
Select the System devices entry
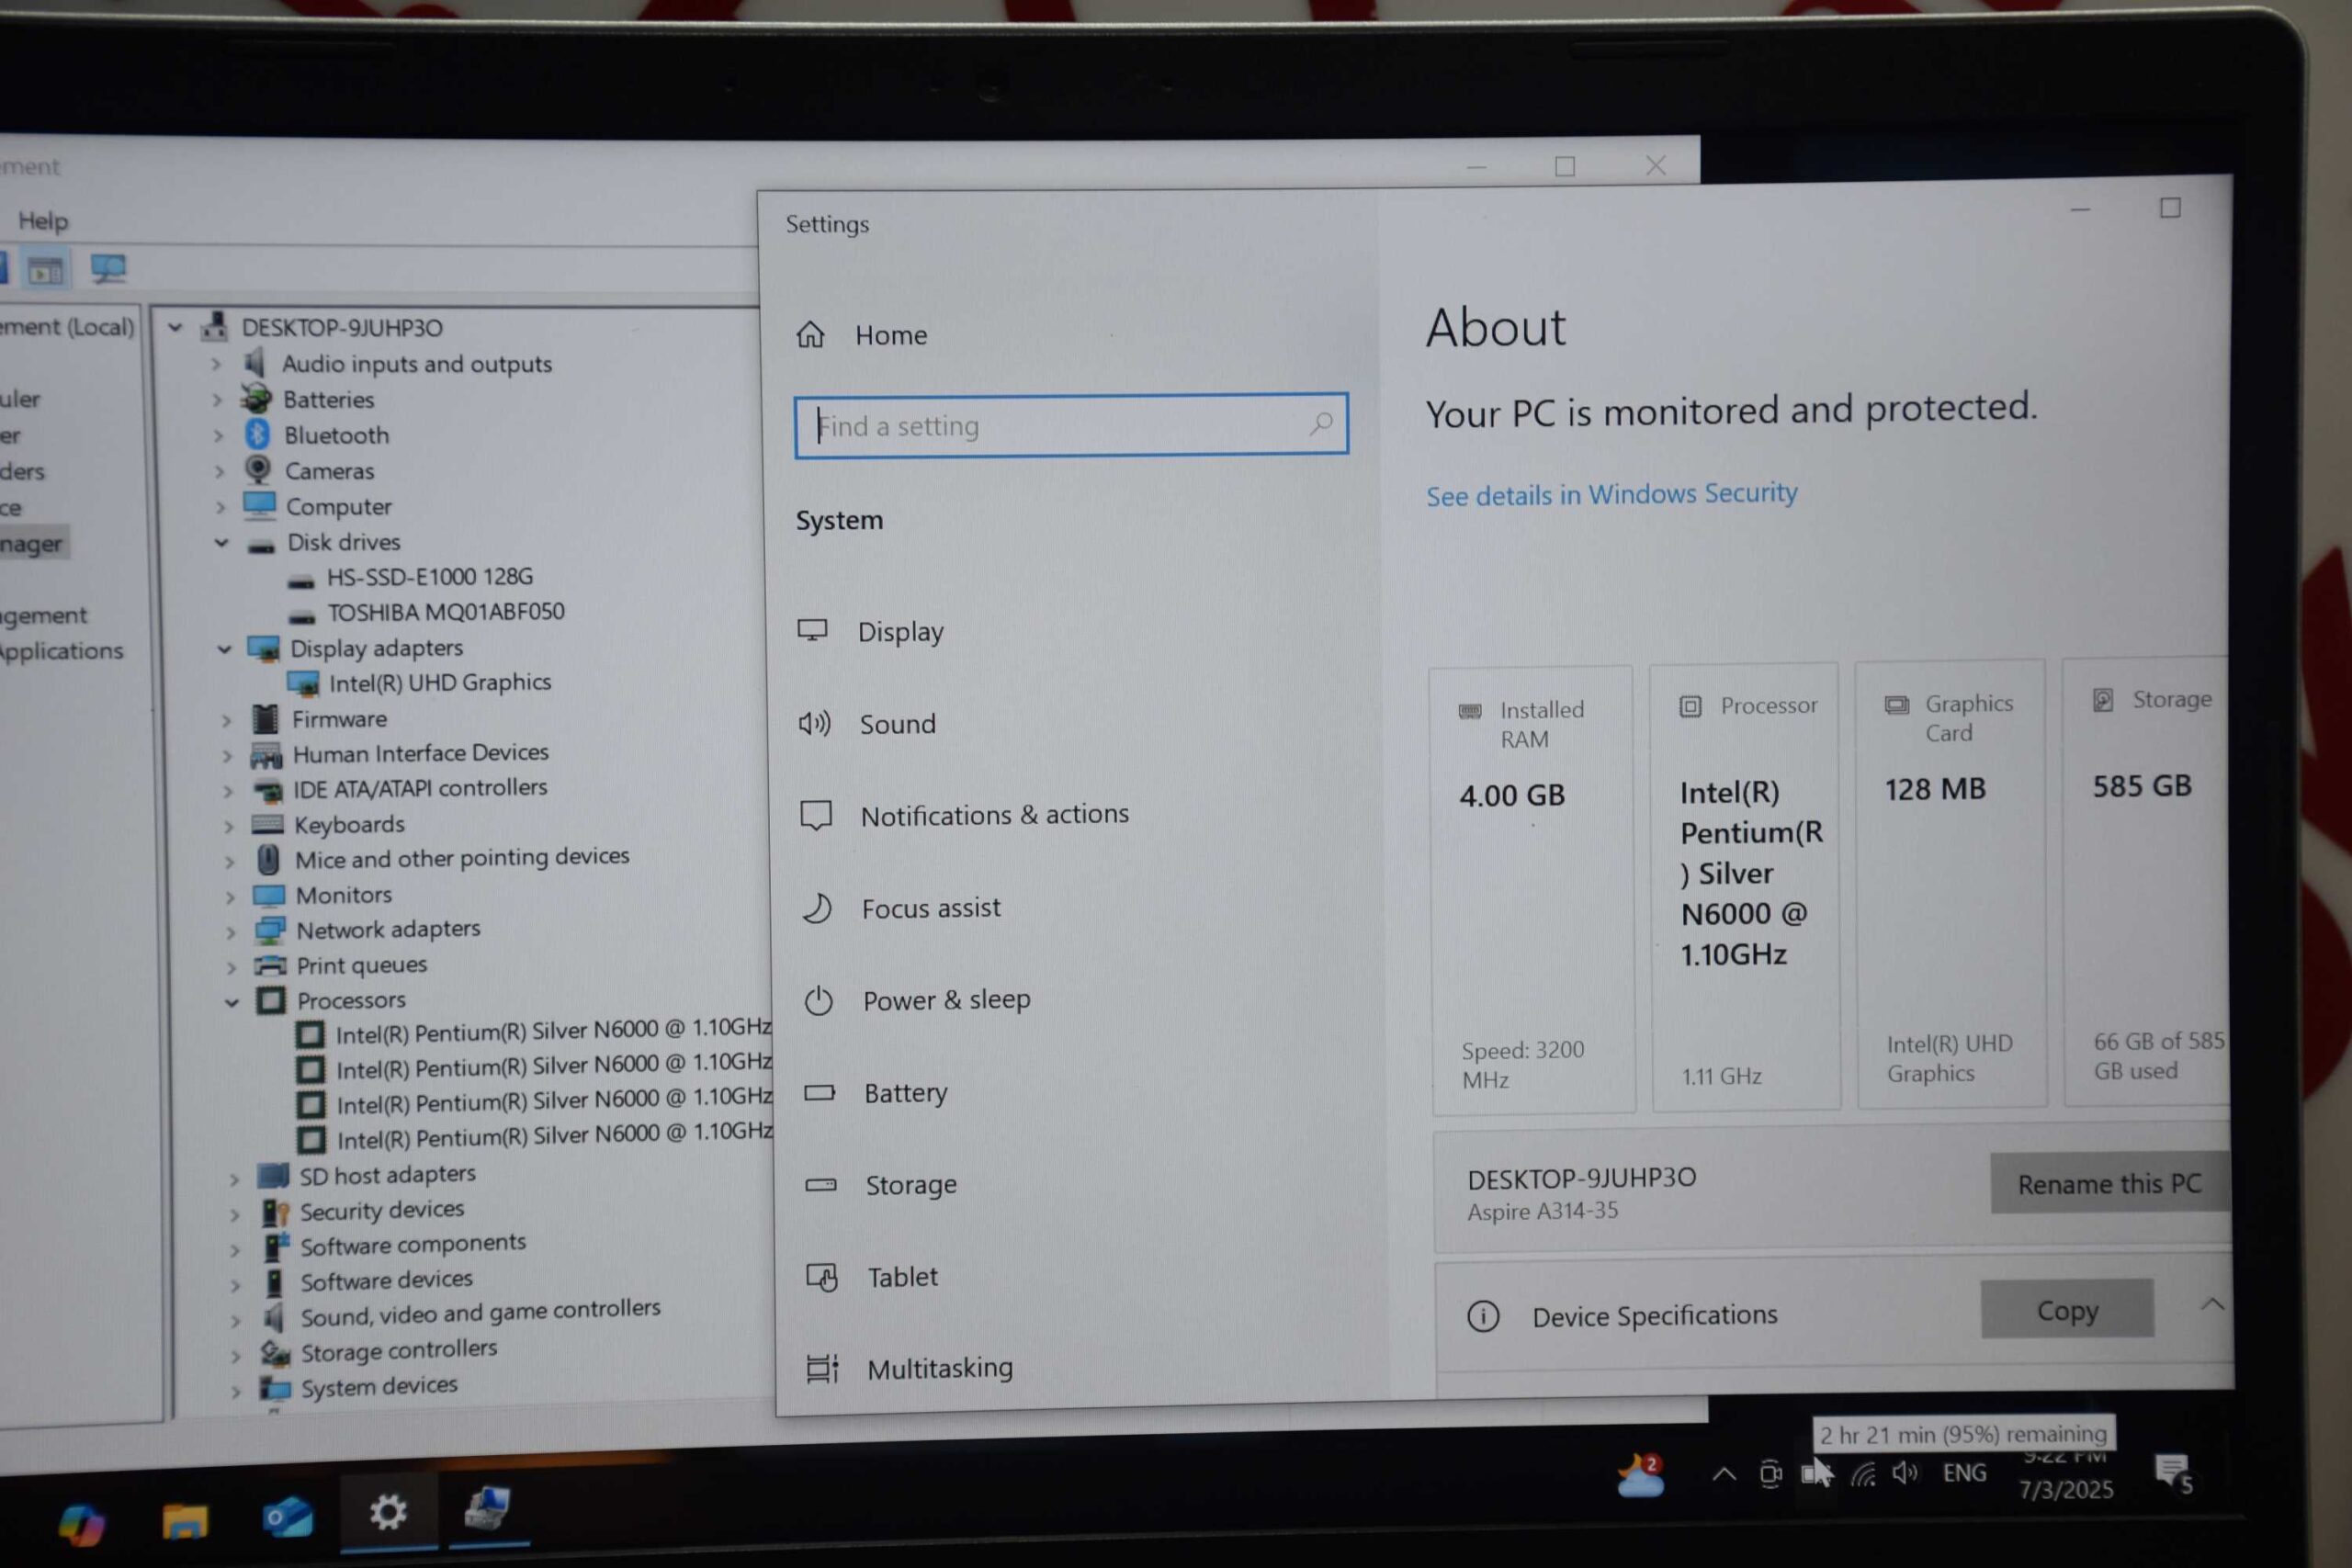379,1386
